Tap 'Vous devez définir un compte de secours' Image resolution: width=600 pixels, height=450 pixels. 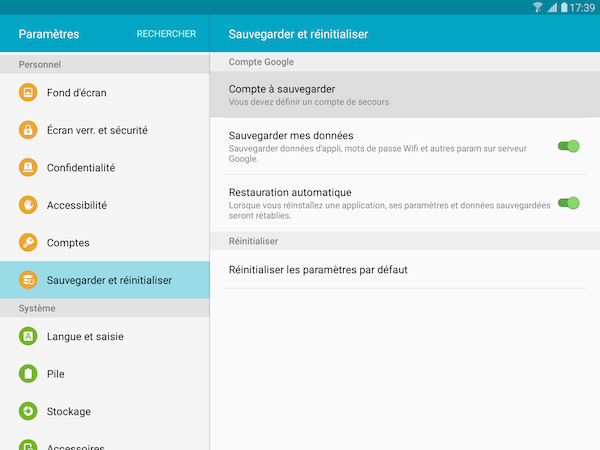(x=309, y=102)
